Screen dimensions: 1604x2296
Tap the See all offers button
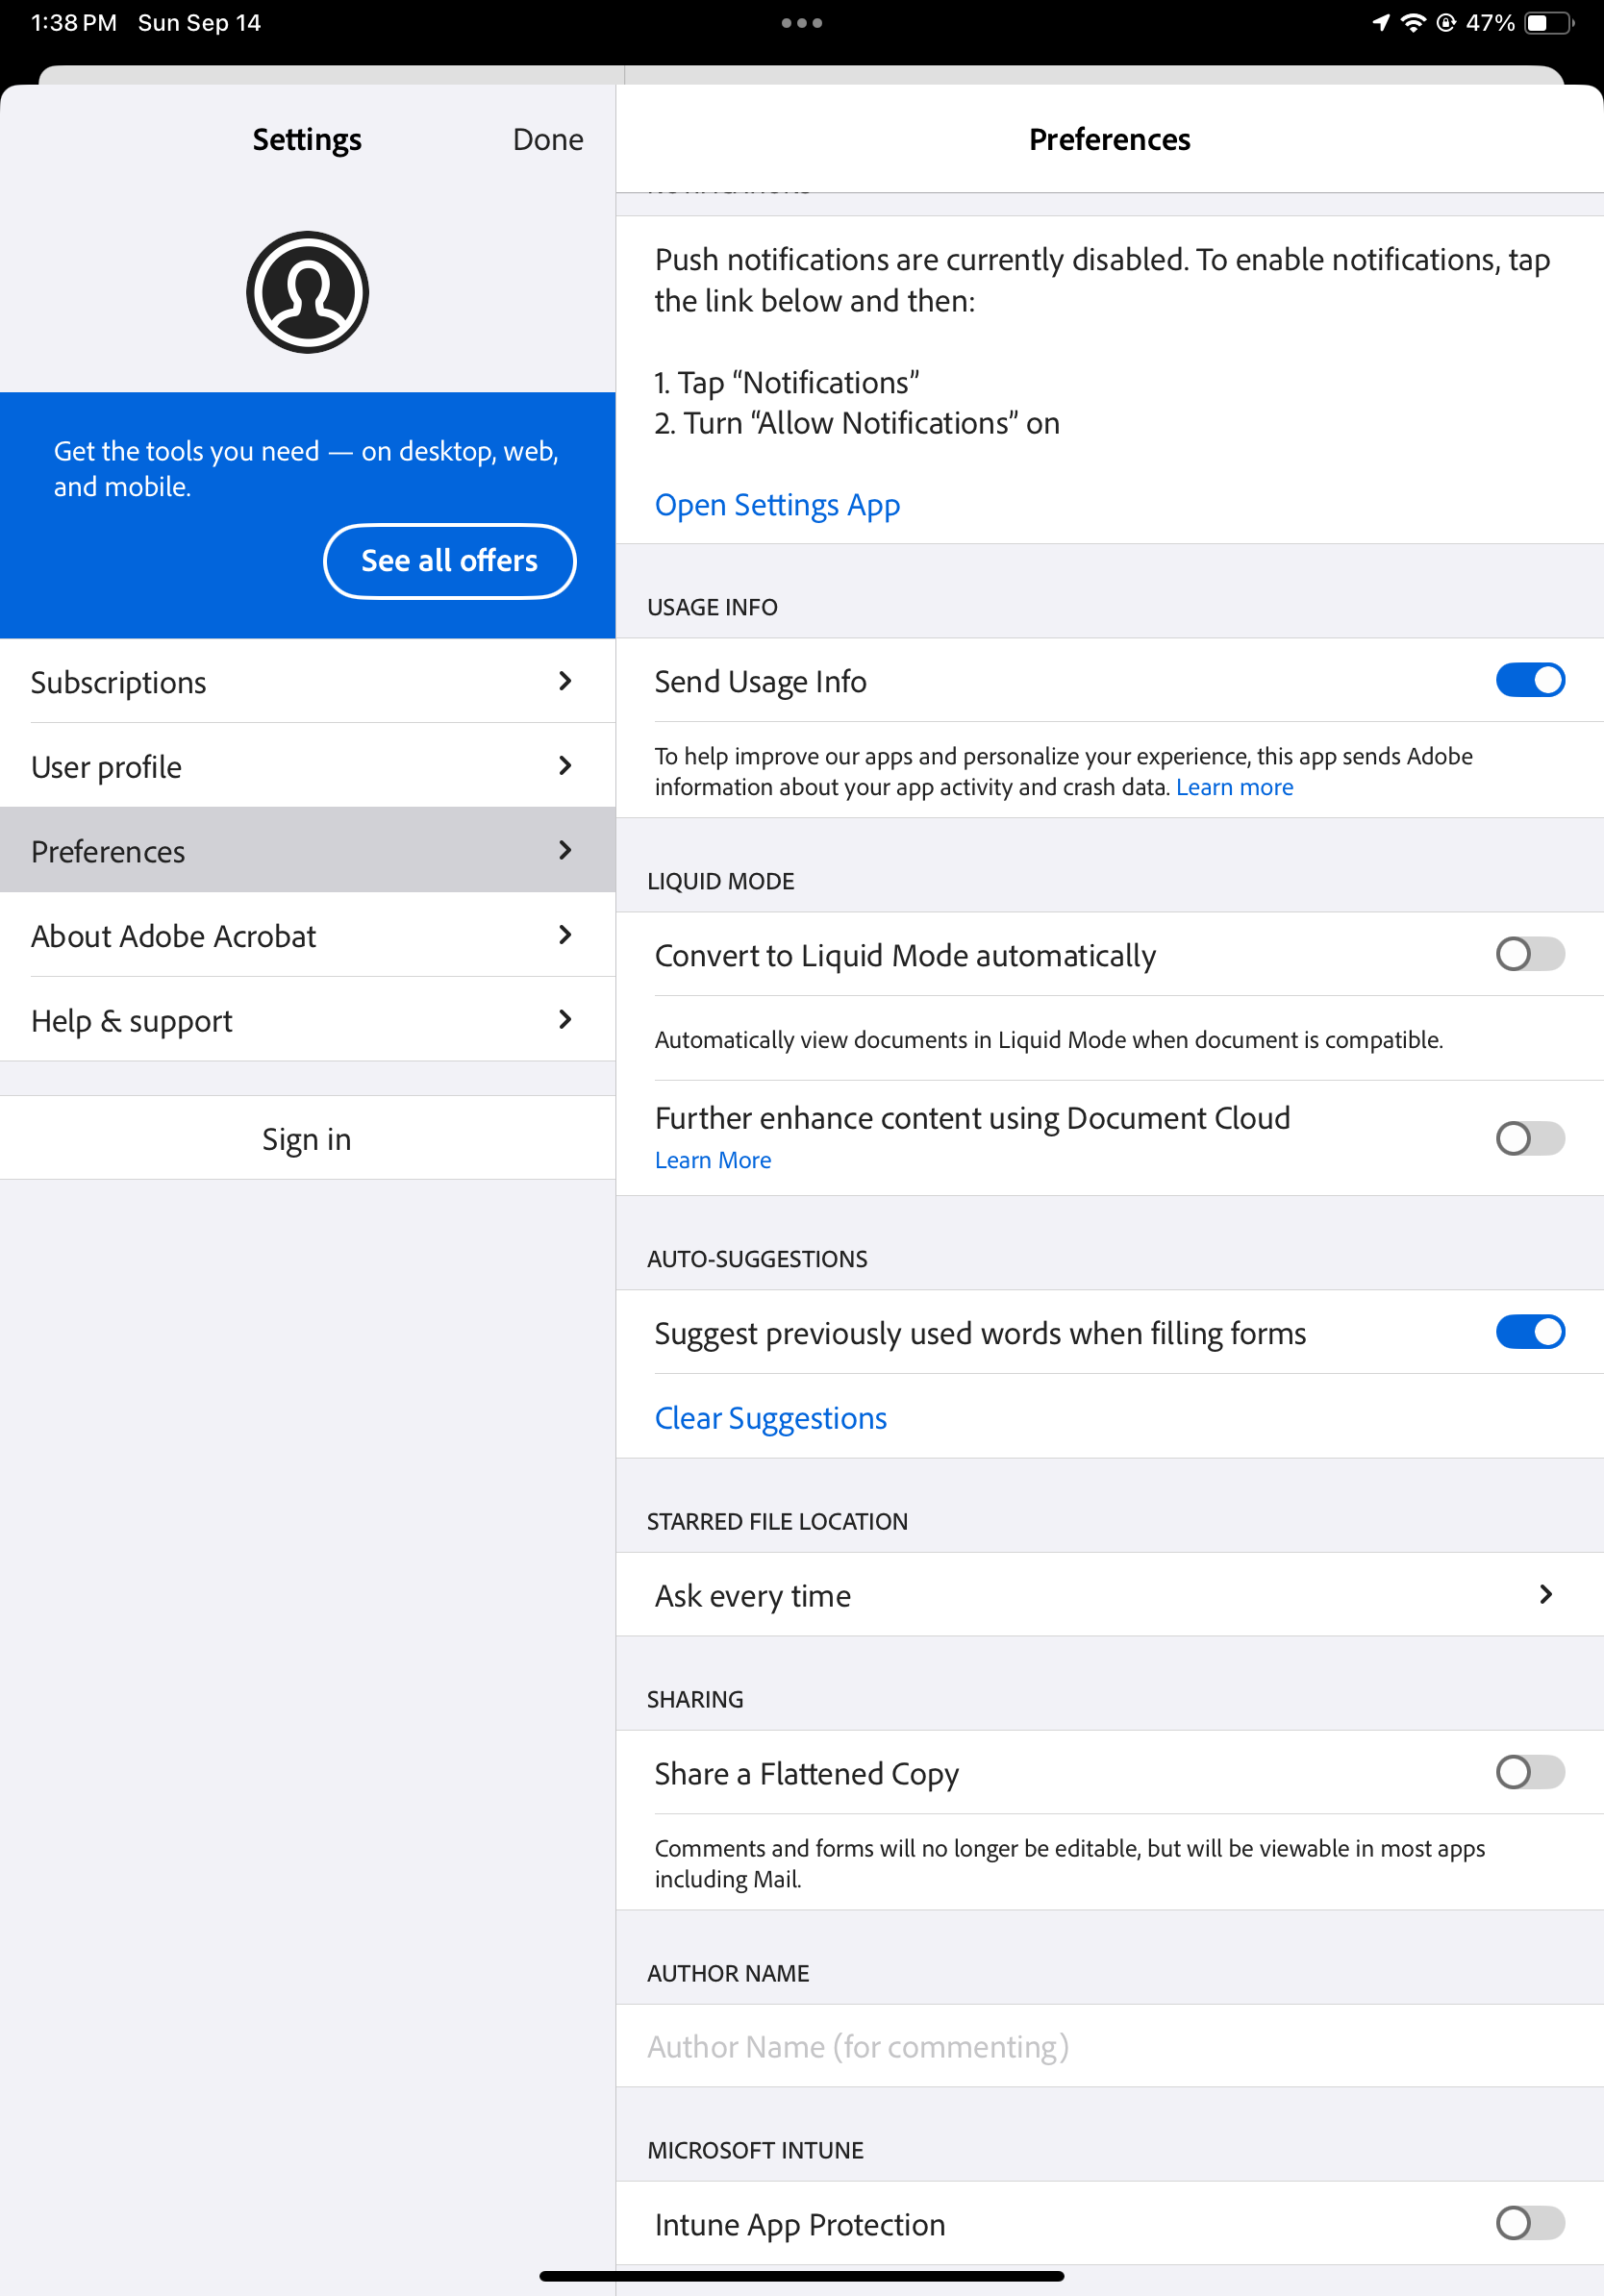[449, 561]
